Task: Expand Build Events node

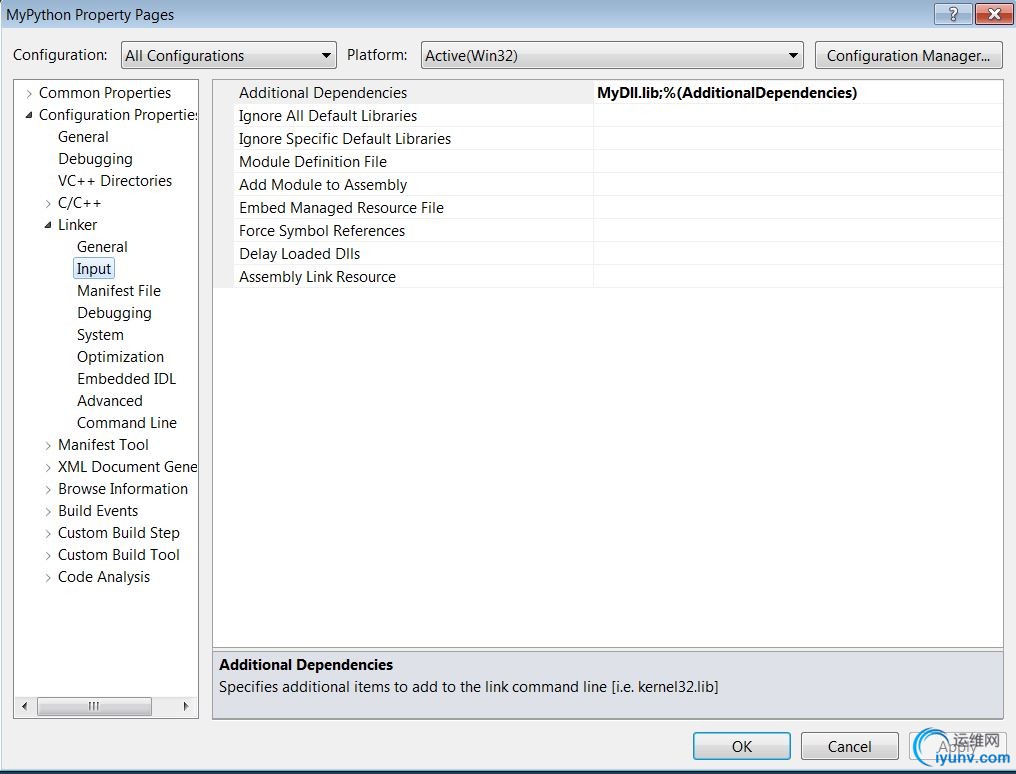Action: (x=48, y=512)
